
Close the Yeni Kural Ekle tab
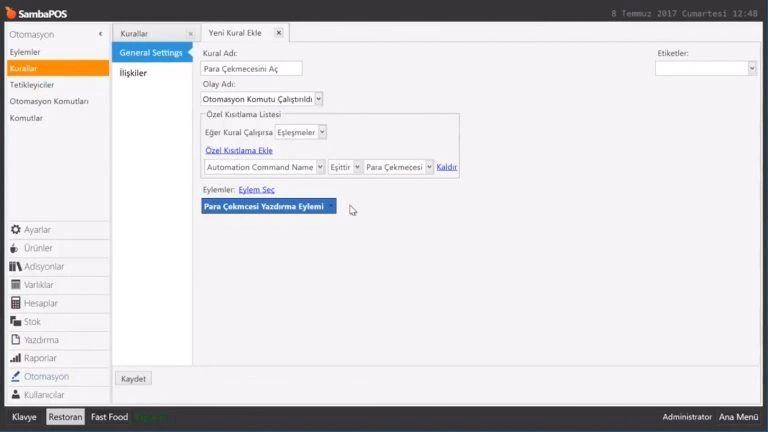tap(279, 33)
